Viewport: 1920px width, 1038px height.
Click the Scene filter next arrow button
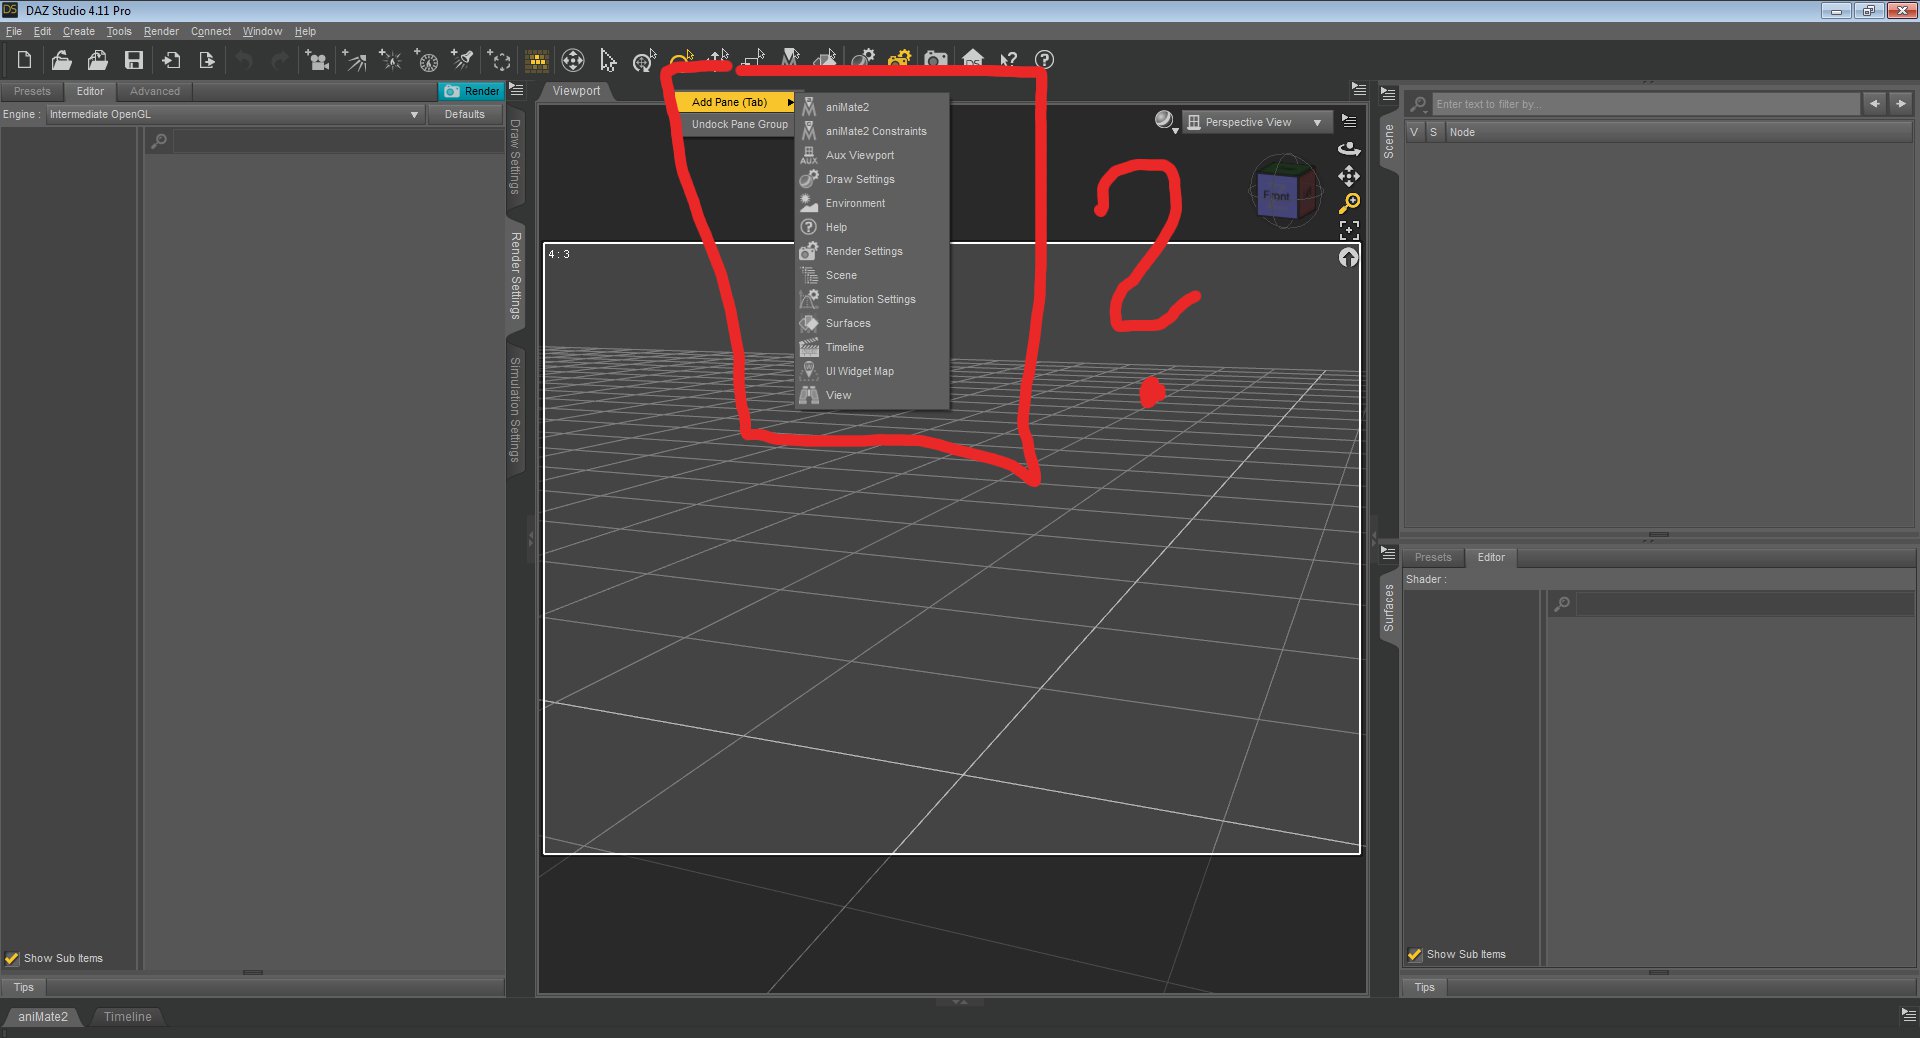point(1901,103)
